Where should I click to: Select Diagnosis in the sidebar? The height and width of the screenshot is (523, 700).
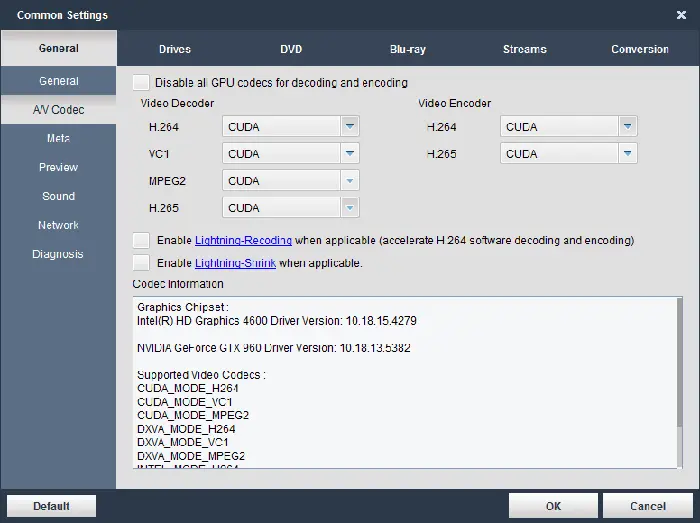[x=58, y=254]
